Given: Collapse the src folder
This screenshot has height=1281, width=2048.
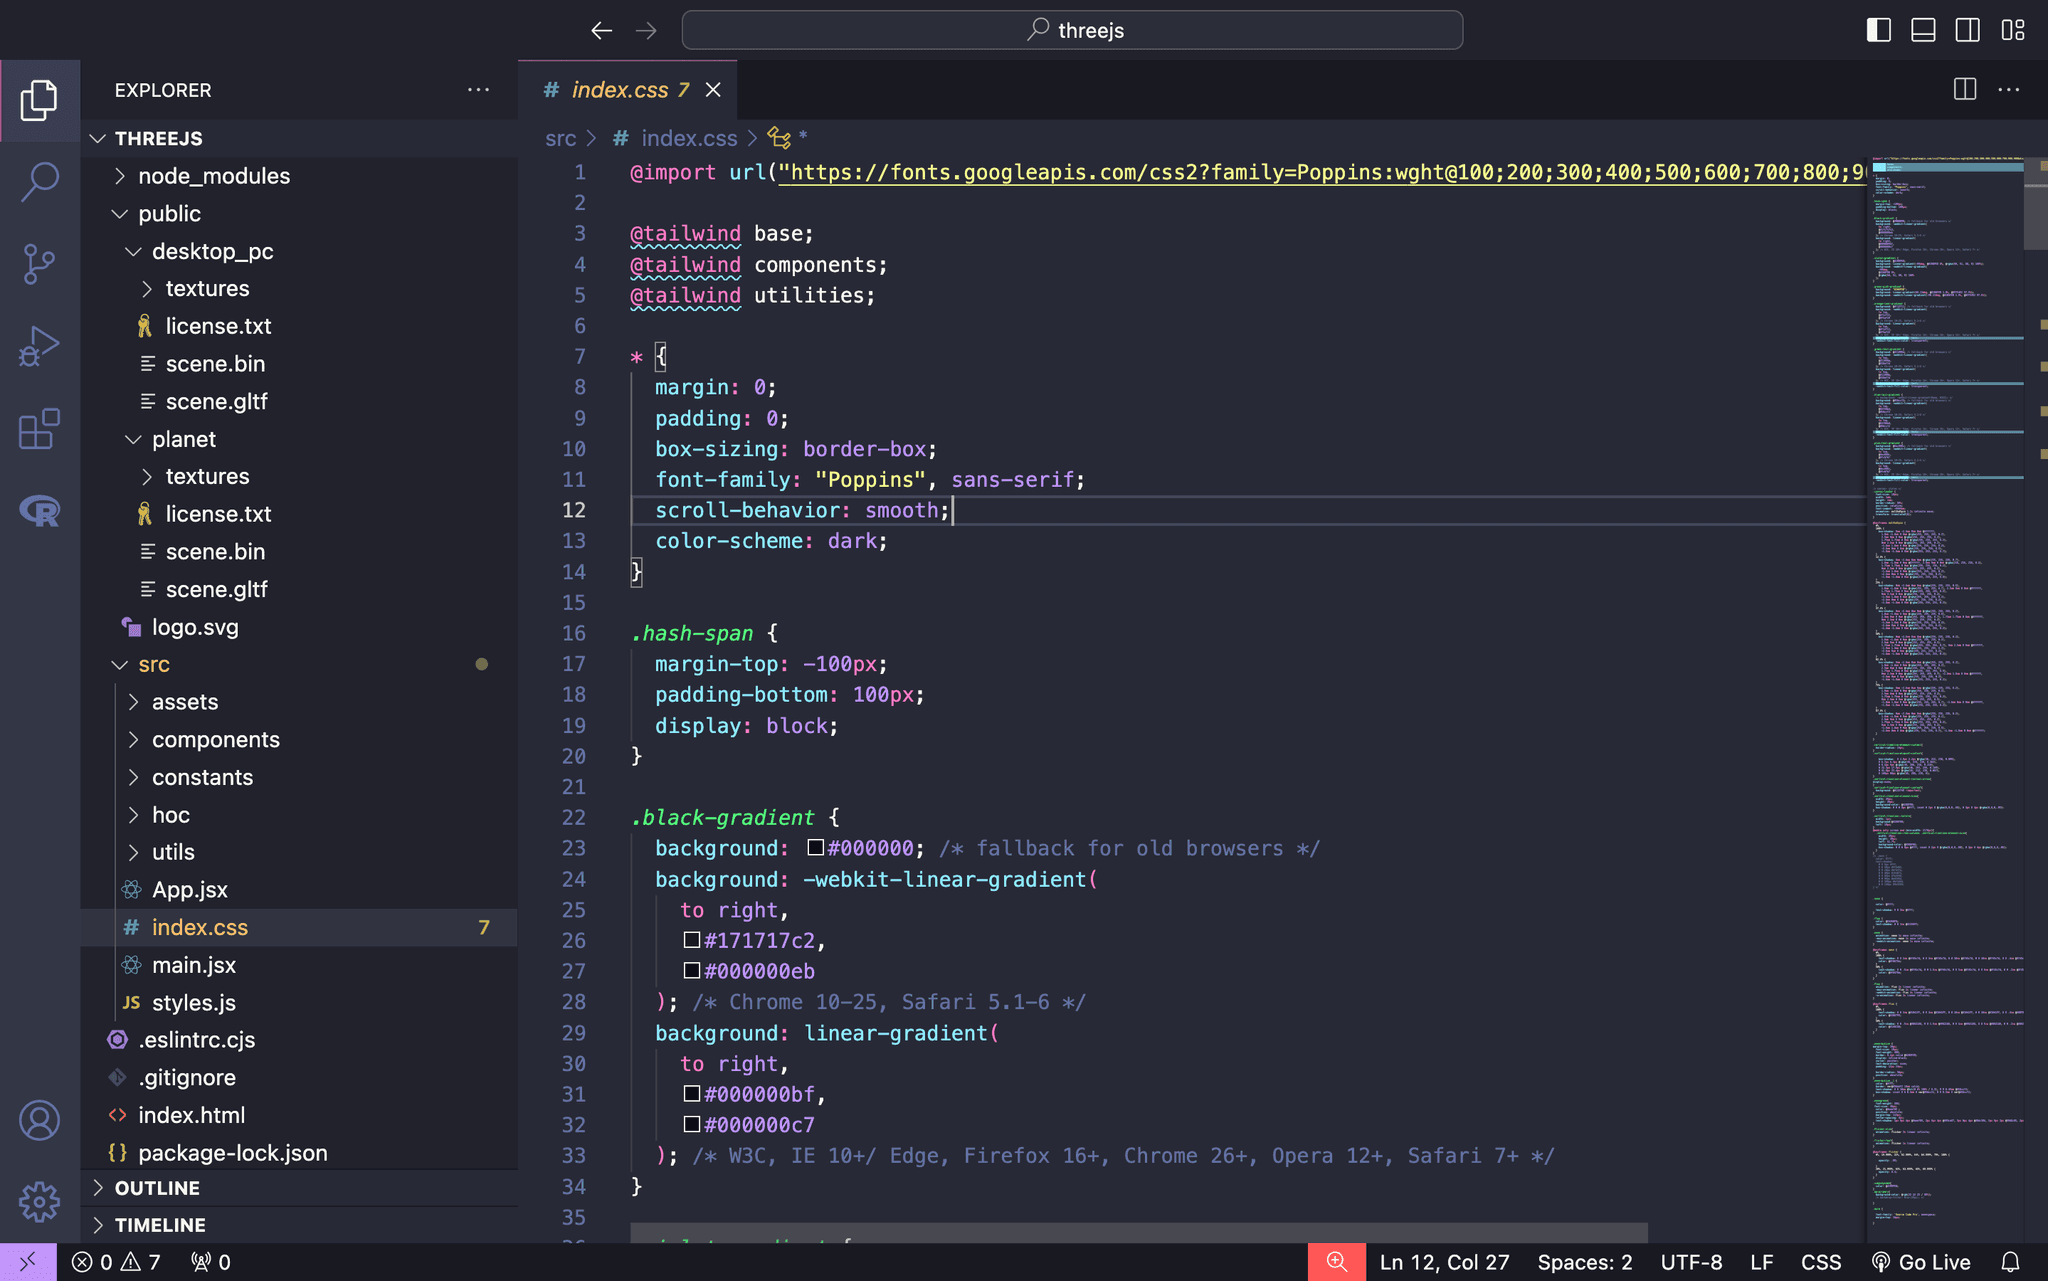Looking at the screenshot, I should (153, 664).
